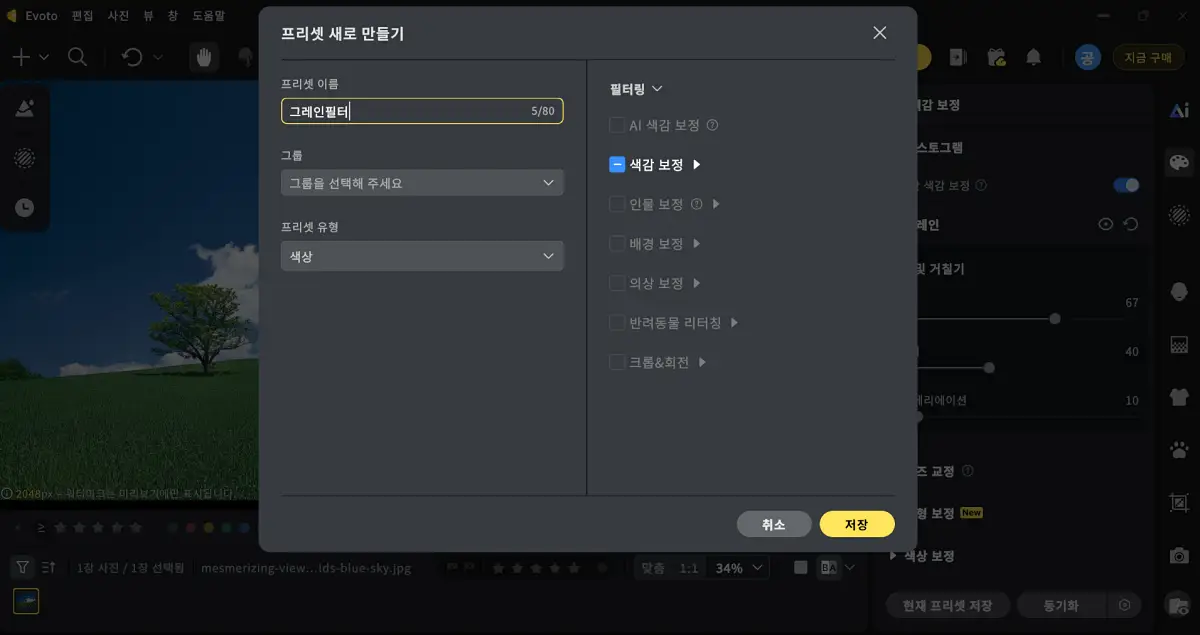Uncheck the 색감 보정 checkbox

(x=617, y=165)
